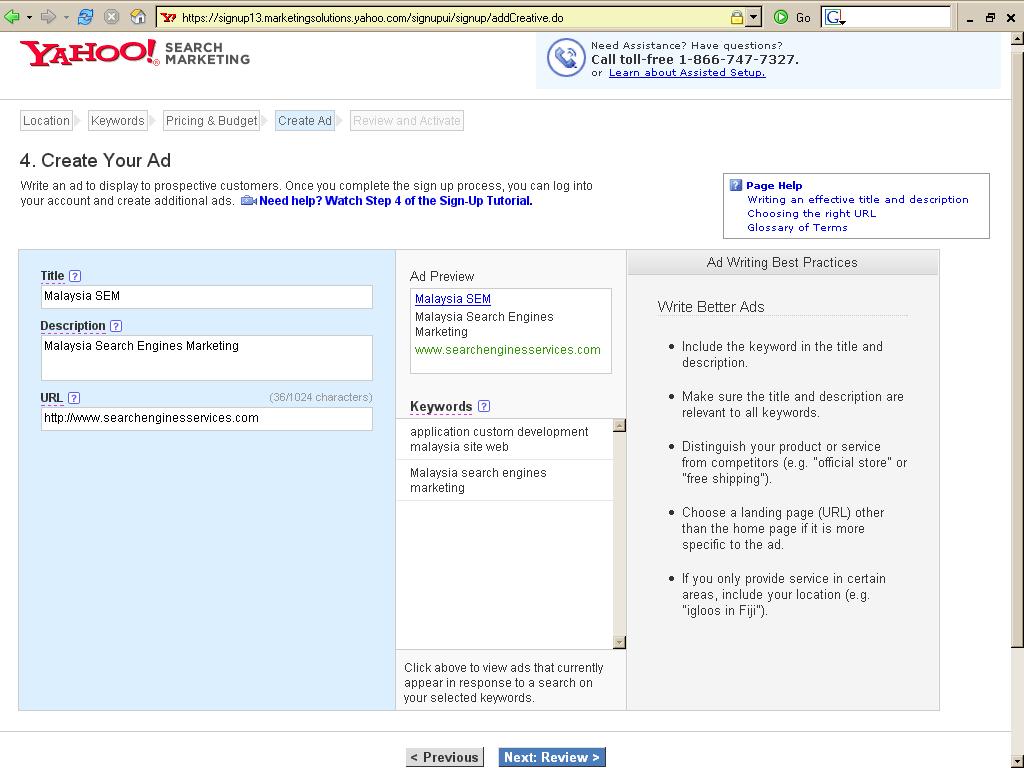The width and height of the screenshot is (1024, 768).
Task: Click the Keywords heading label
Action: point(441,406)
